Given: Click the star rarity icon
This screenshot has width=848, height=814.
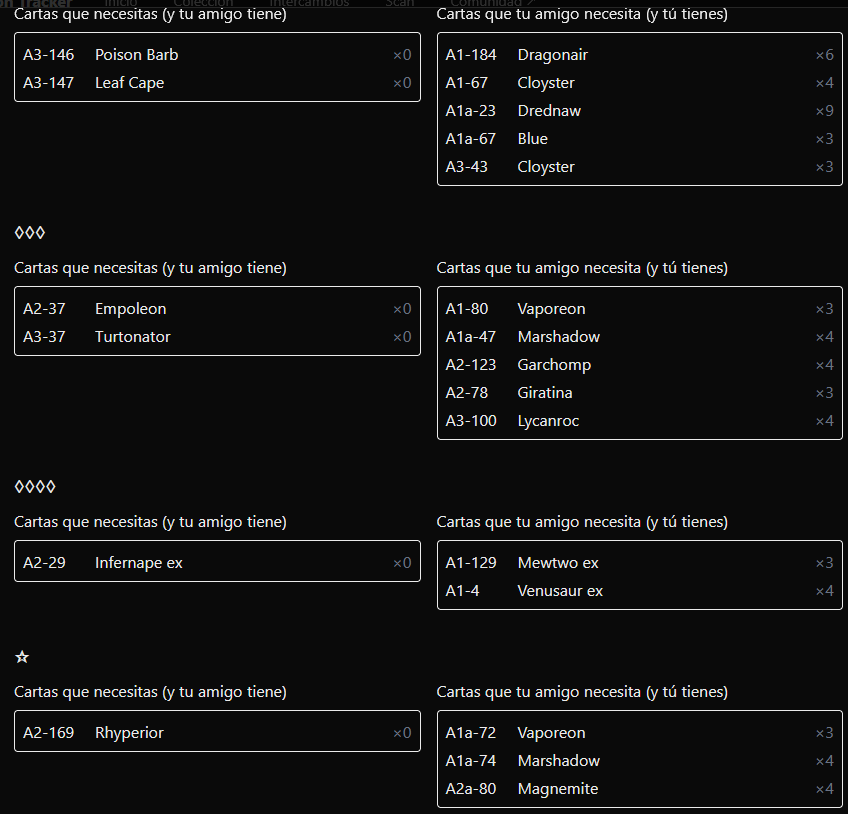Looking at the screenshot, I should click(22, 657).
